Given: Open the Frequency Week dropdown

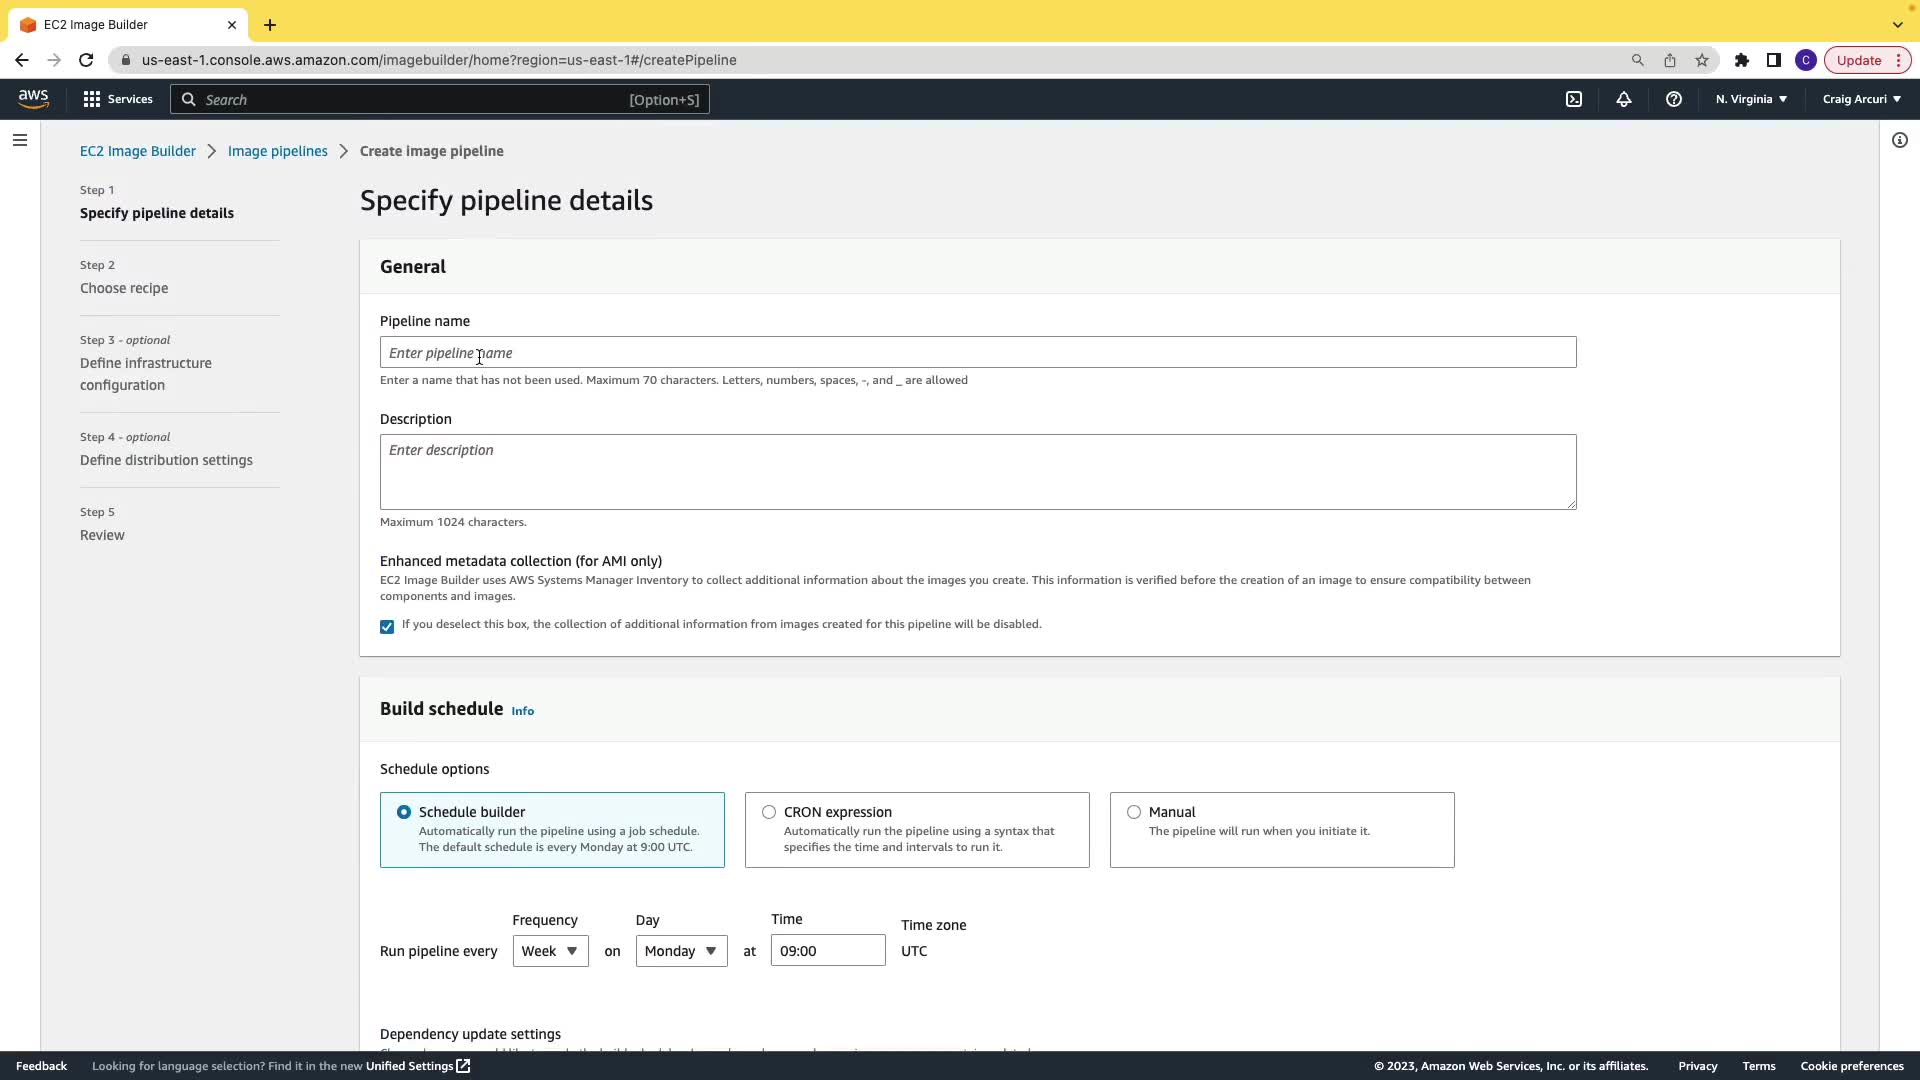Looking at the screenshot, I should coord(550,951).
